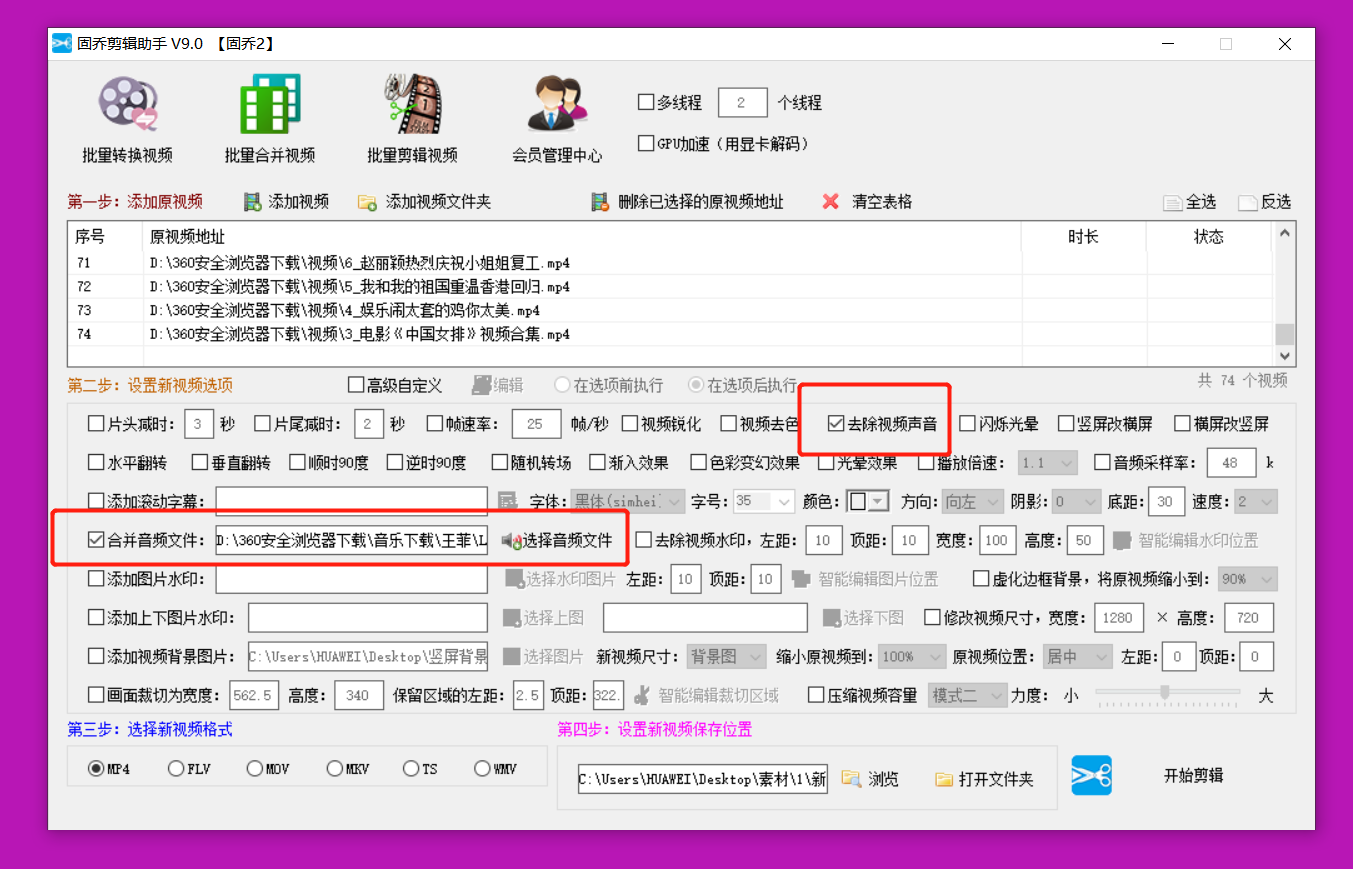
Task: Click the 清空表格 label
Action: coord(882,202)
